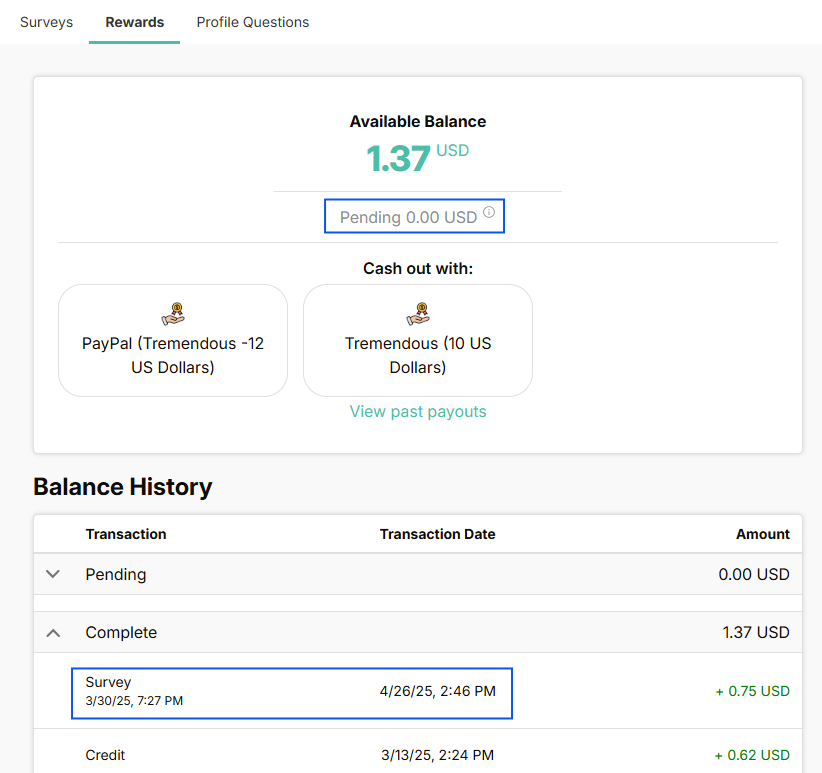Click the hand-coin icon above PayPal option
The width and height of the screenshot is (822, 773).
pos(173,314)
